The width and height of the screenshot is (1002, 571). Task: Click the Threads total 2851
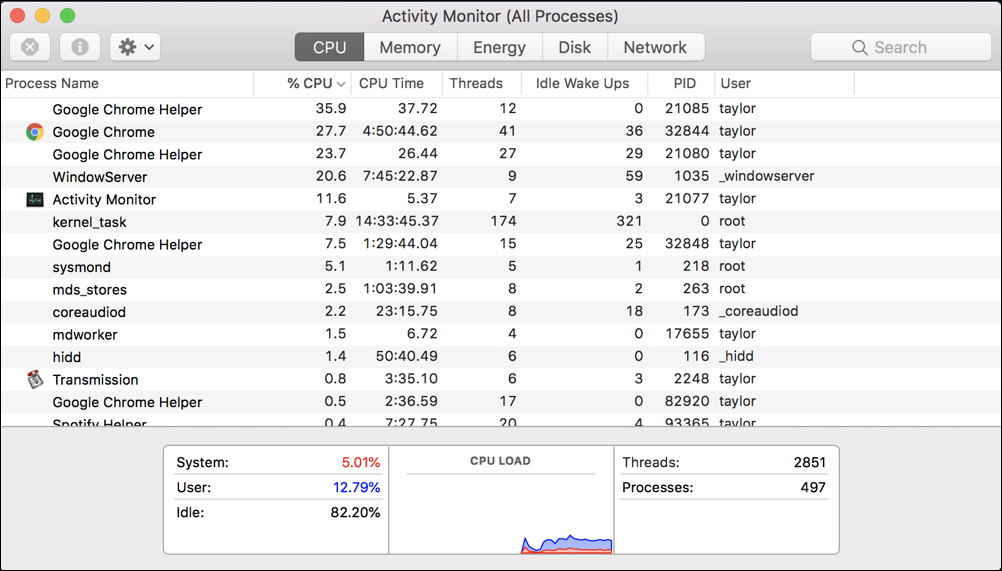pyautogui.click(x=810, y=462)
